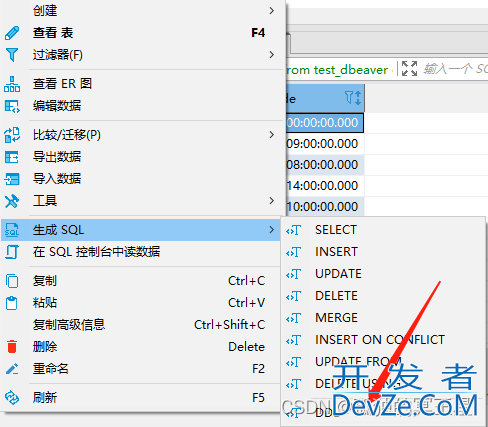Viewport: 488px width, 427px height.
Task: Choose 粘贴 from the menu
Action: pos(142,303)
